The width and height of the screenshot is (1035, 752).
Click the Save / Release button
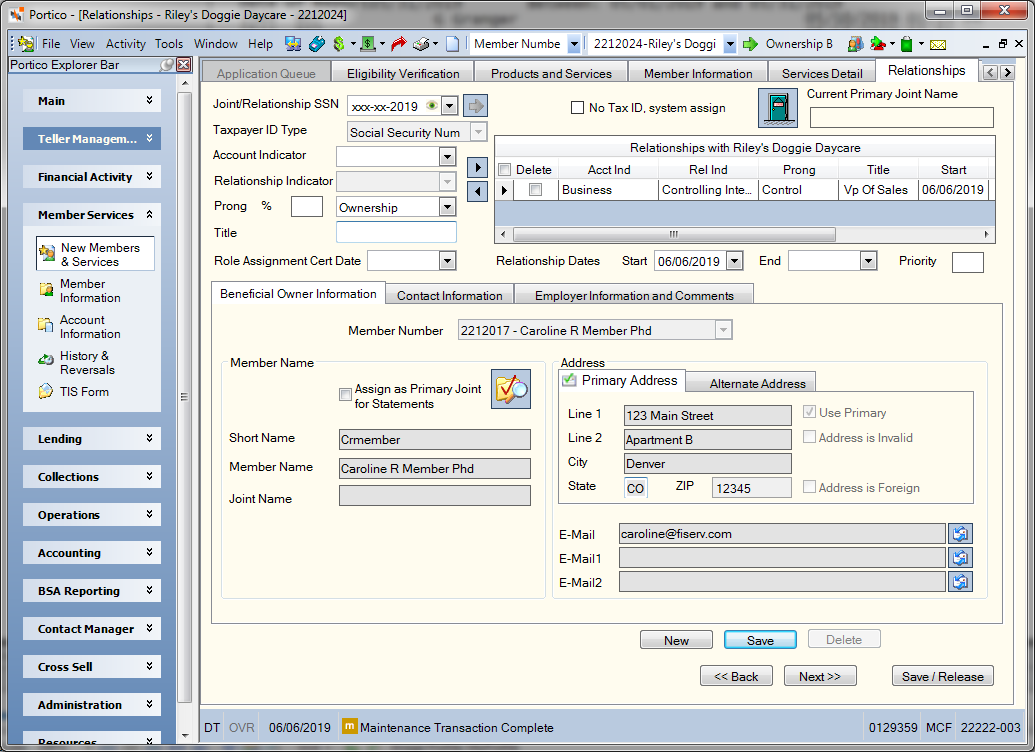click(943, 676)
